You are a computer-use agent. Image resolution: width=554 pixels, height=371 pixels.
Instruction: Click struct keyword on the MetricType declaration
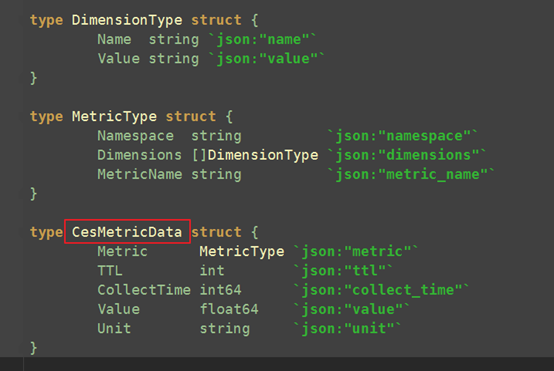(x=191, y=117)
